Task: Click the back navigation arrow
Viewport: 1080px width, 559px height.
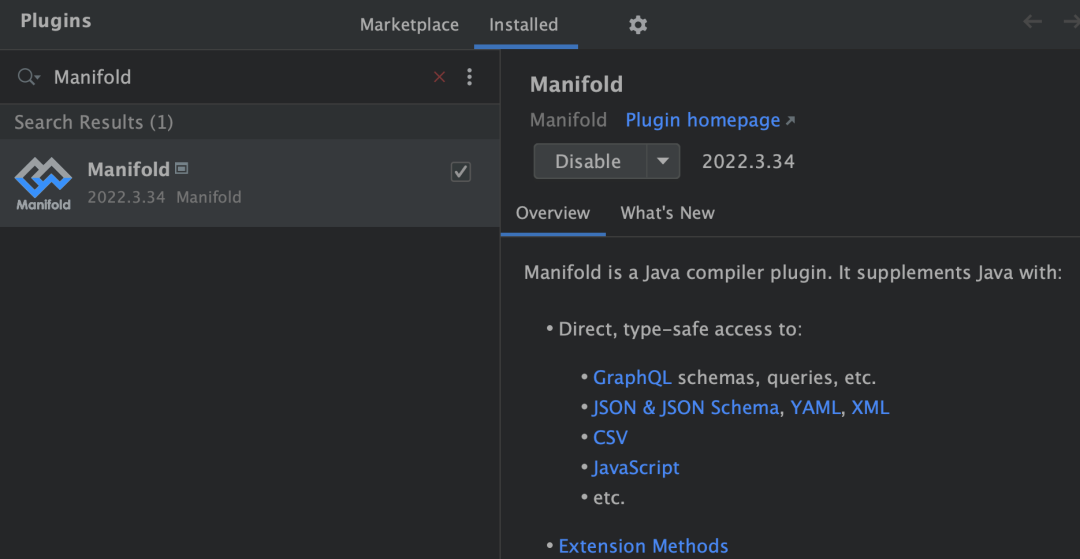Action: click(1032, 22)
